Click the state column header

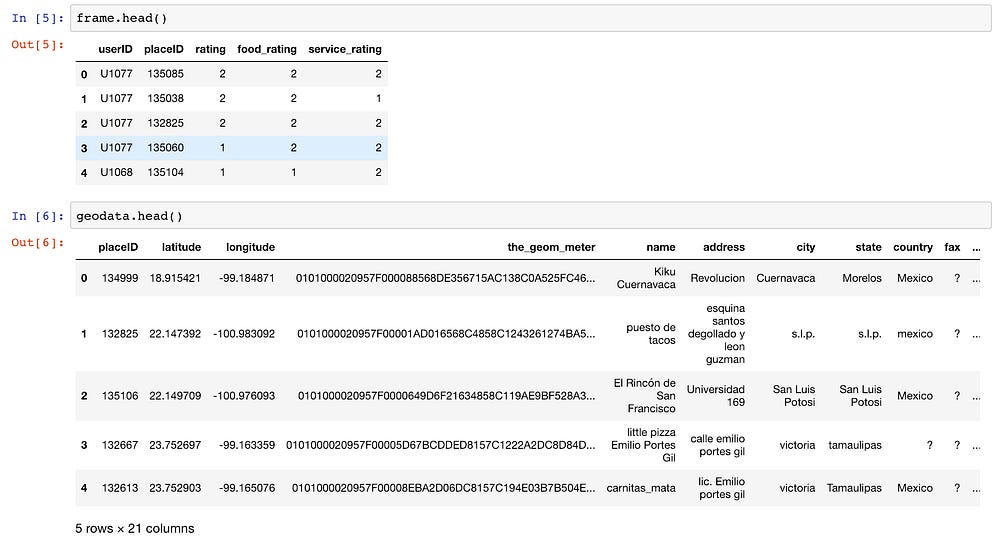[x=869, y=247]
